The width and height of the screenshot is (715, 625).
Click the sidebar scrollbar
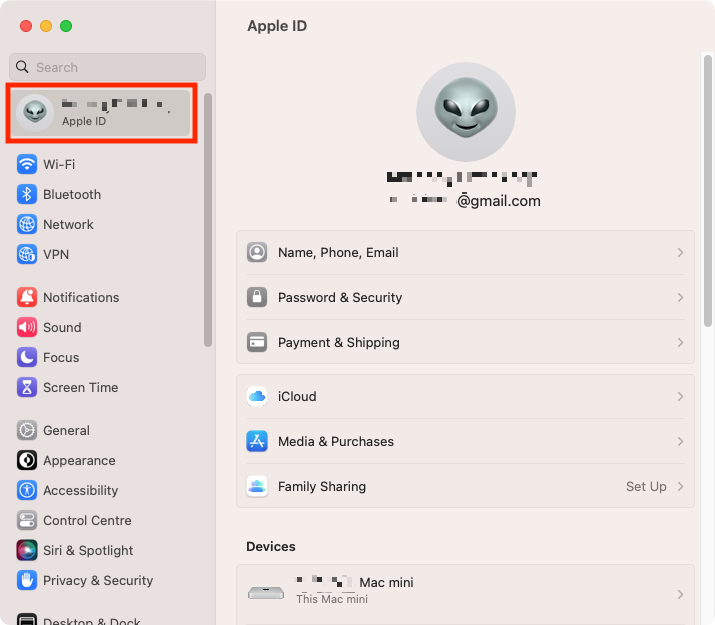pos(208,220)
